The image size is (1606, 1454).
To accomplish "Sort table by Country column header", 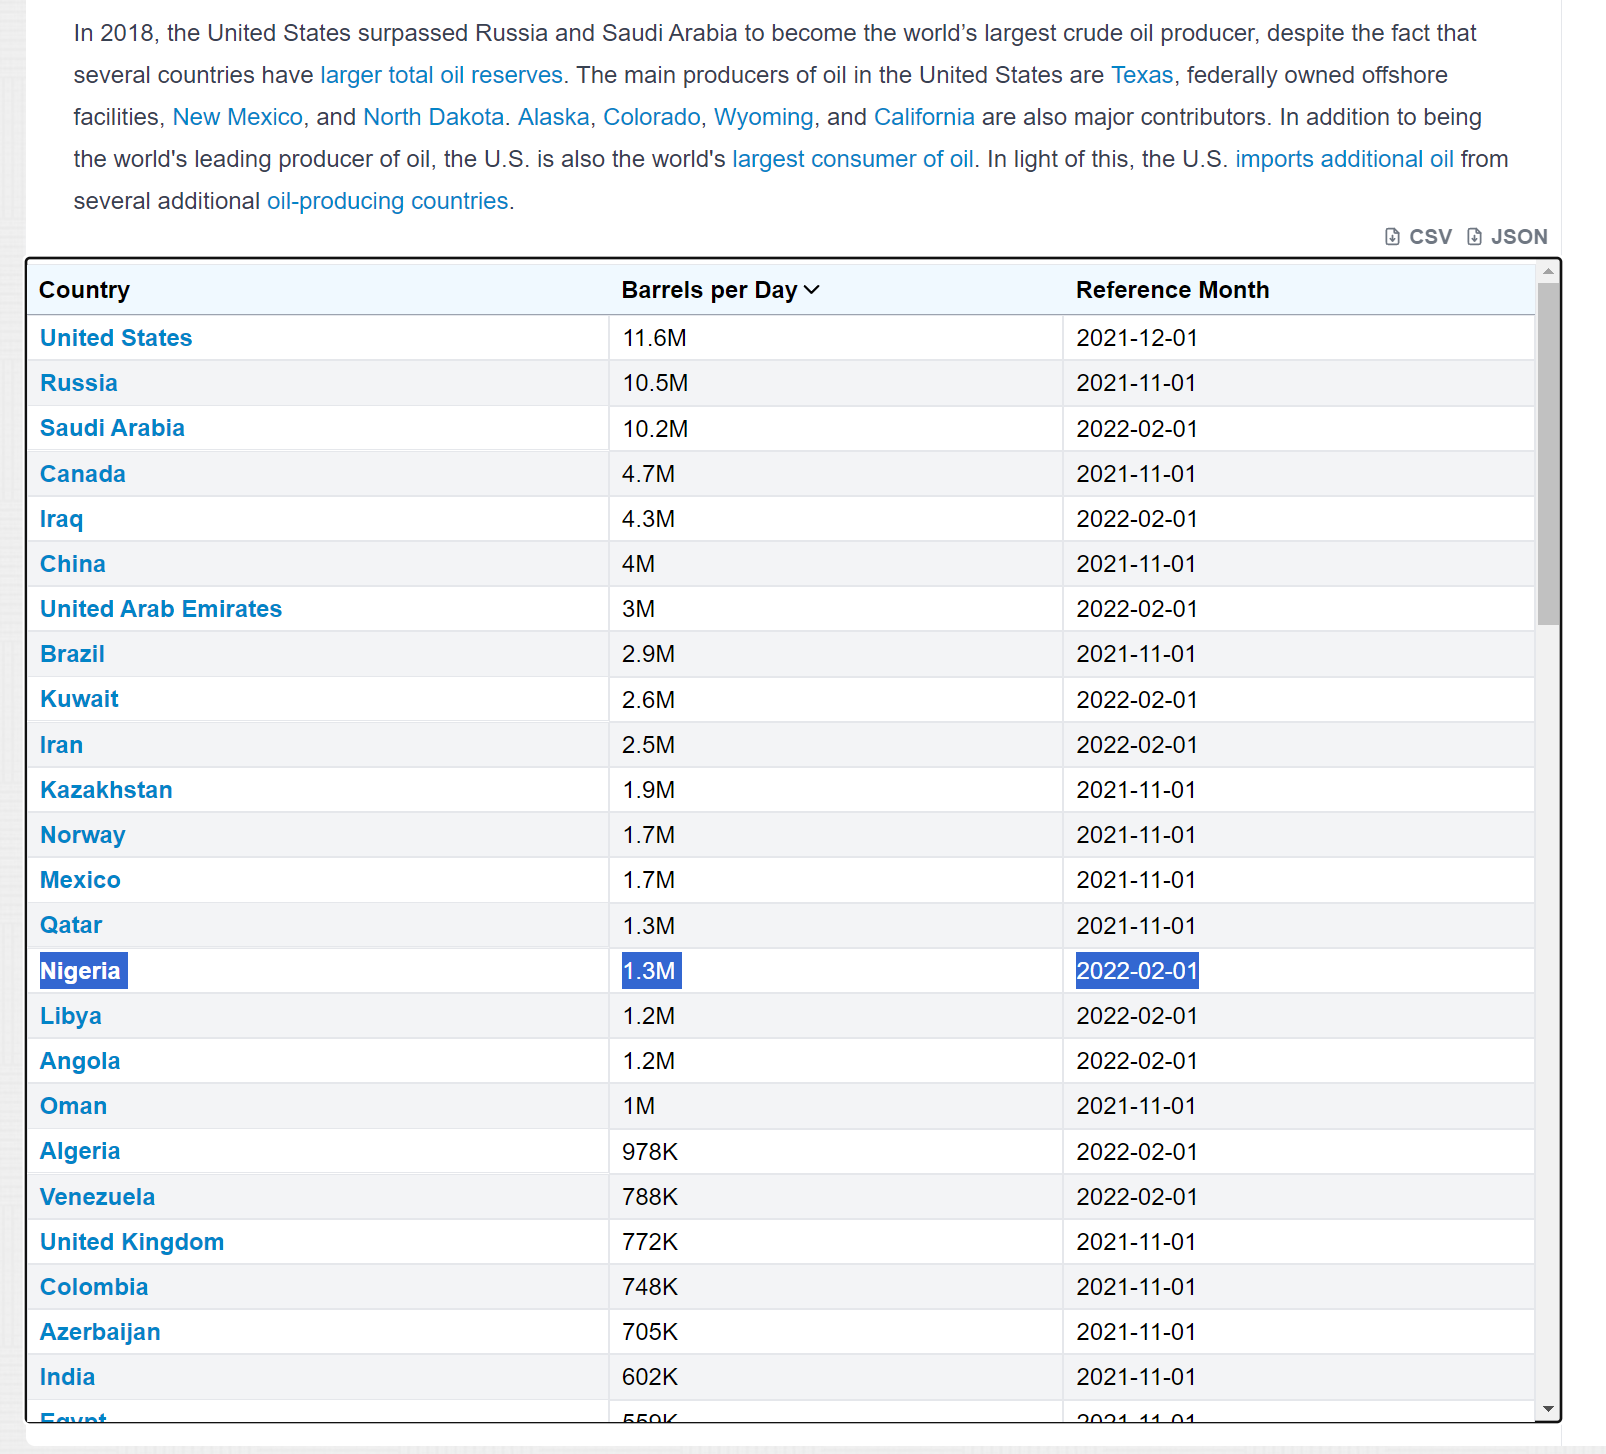I will (x=84, y=290).
